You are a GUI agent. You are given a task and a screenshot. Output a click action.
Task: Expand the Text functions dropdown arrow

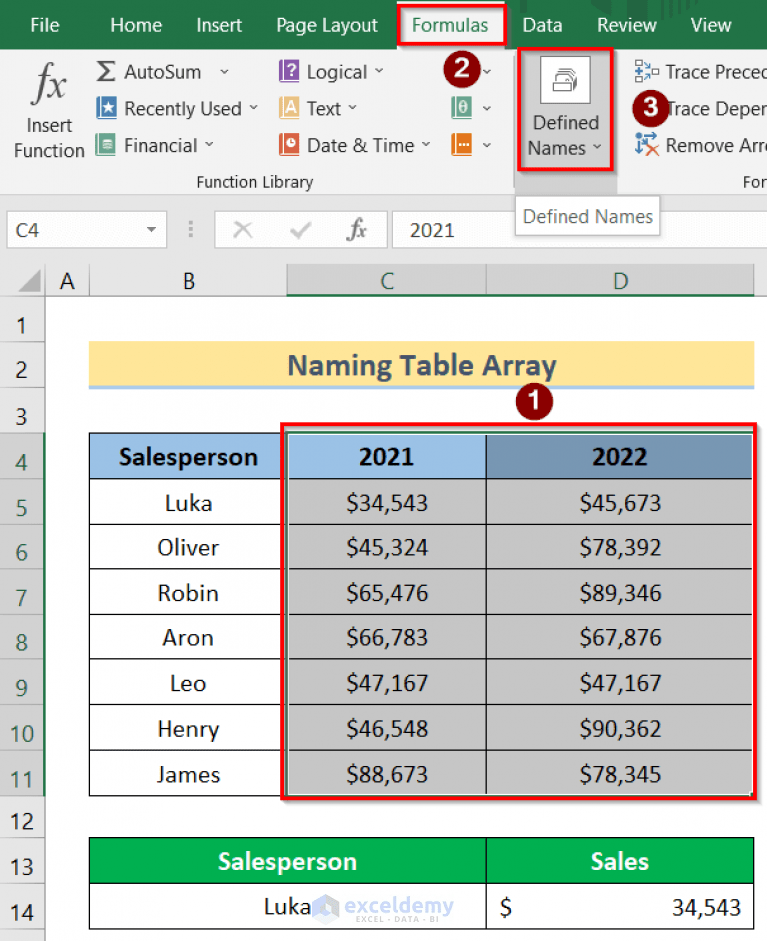(352, 108)
